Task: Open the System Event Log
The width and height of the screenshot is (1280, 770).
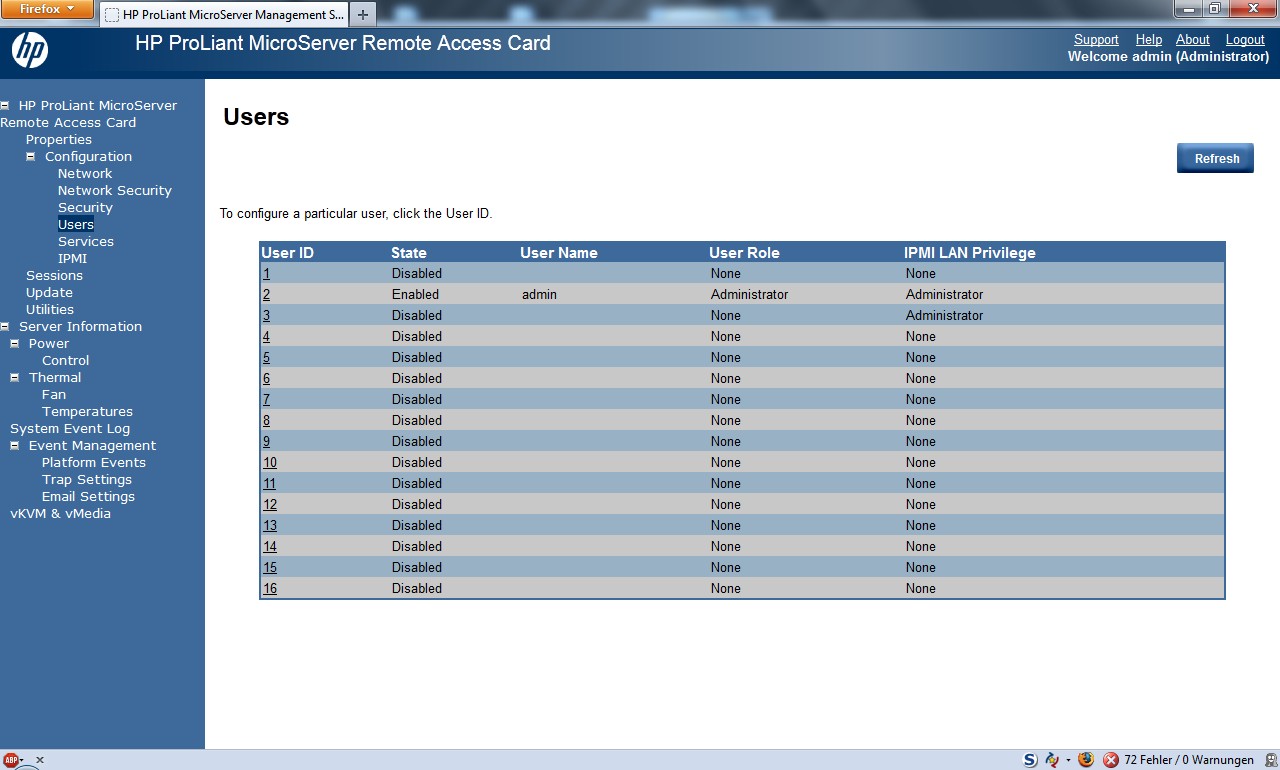Action: pyautogui.click(x=70, y=428)
